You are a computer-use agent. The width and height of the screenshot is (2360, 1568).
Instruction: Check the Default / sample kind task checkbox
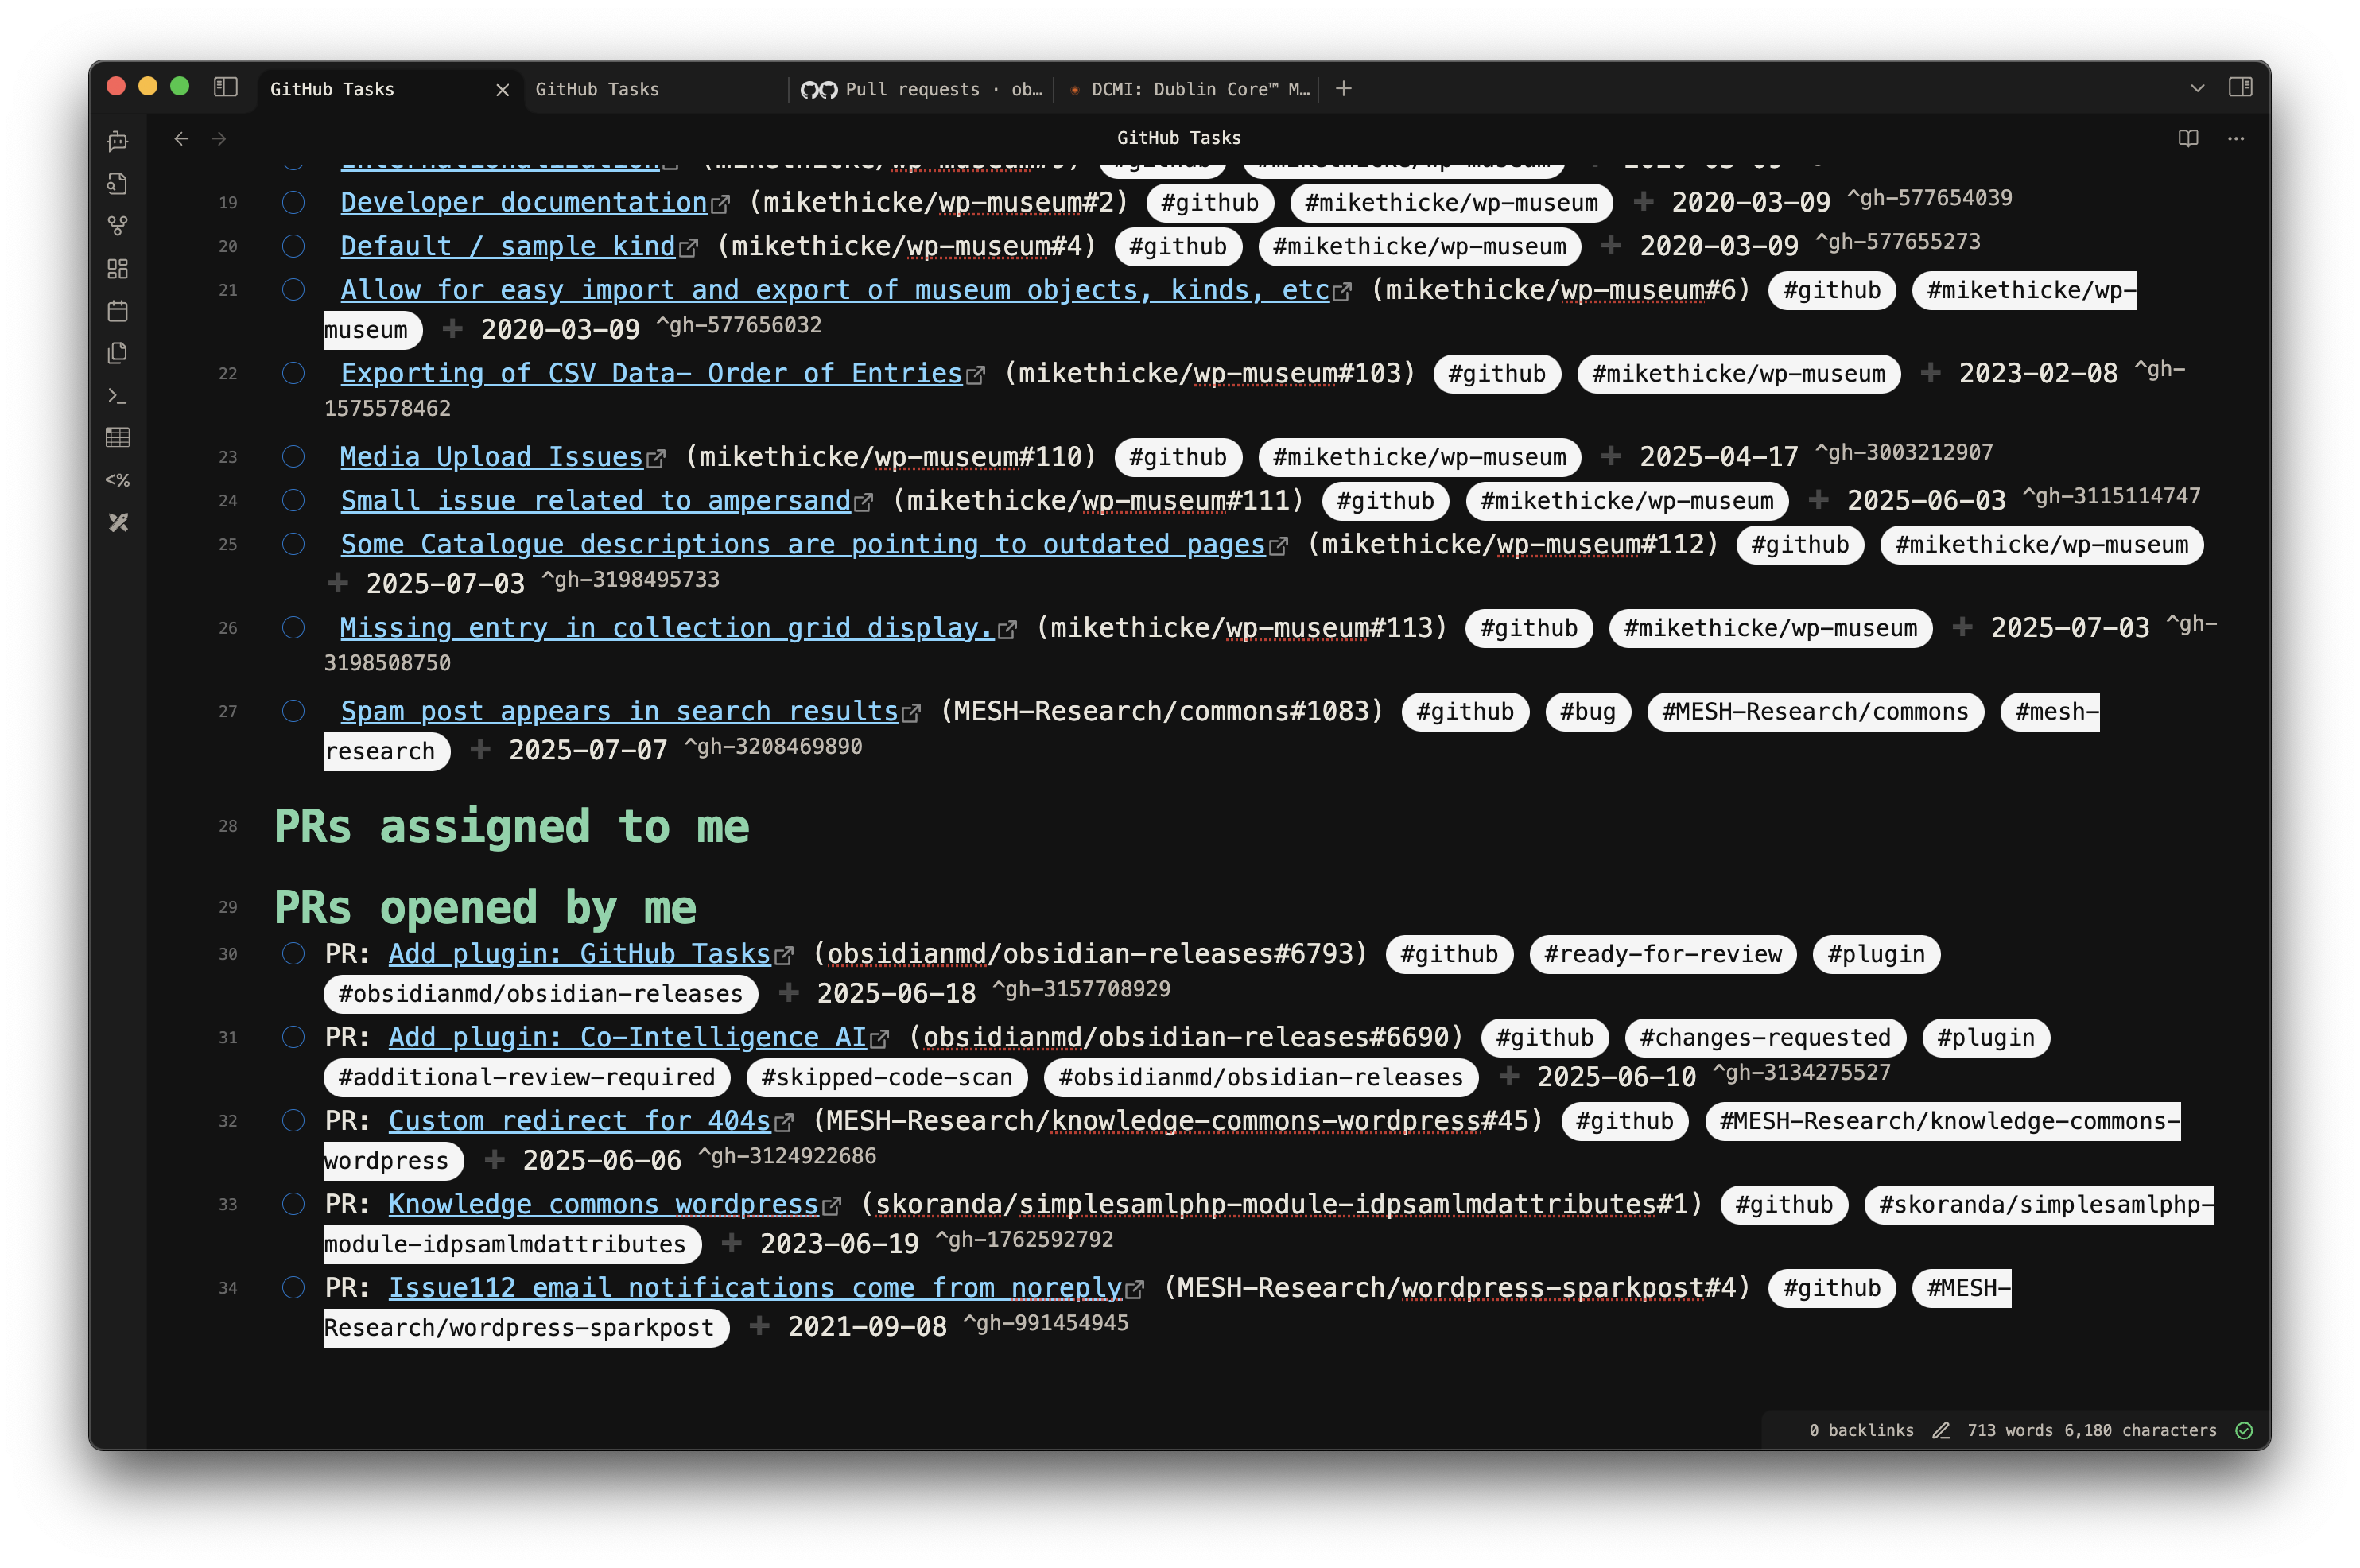(293, 246)
